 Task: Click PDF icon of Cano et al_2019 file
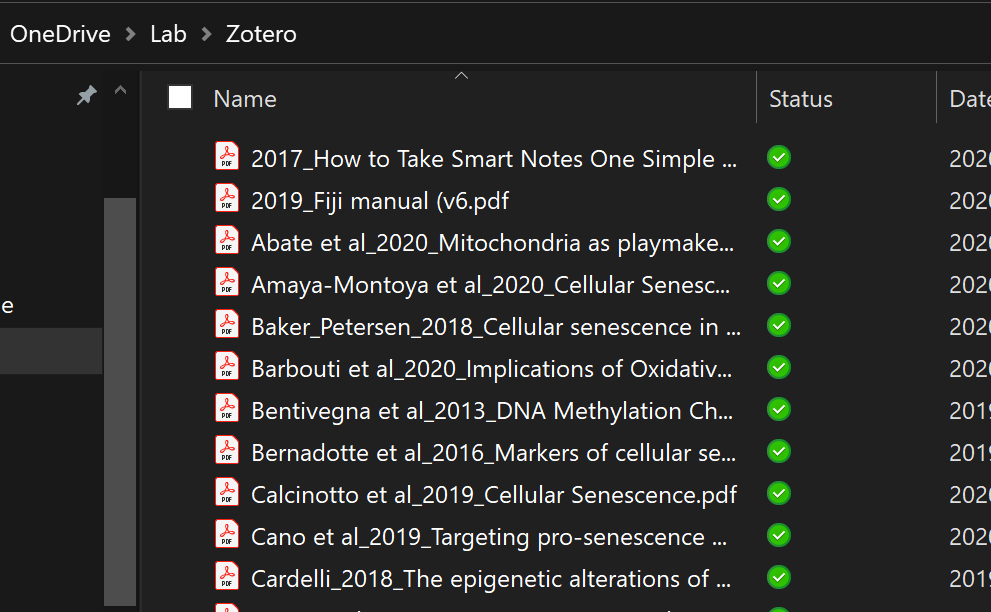coord(227,534)
